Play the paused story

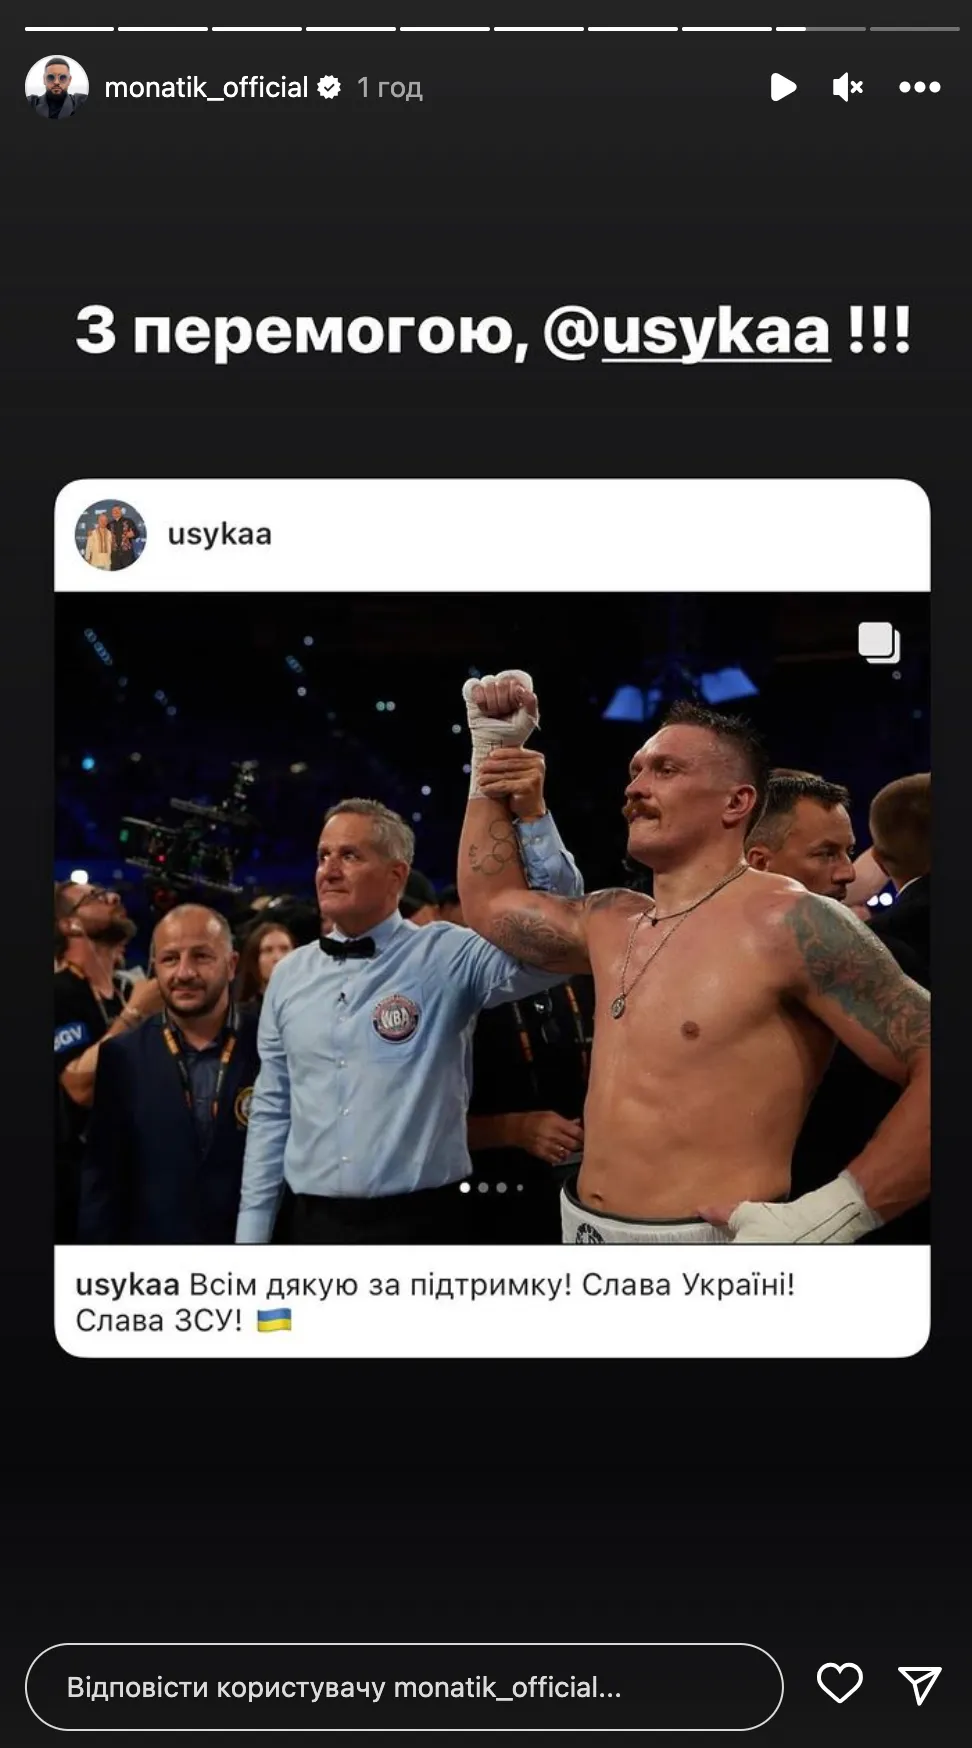[783, 87]
